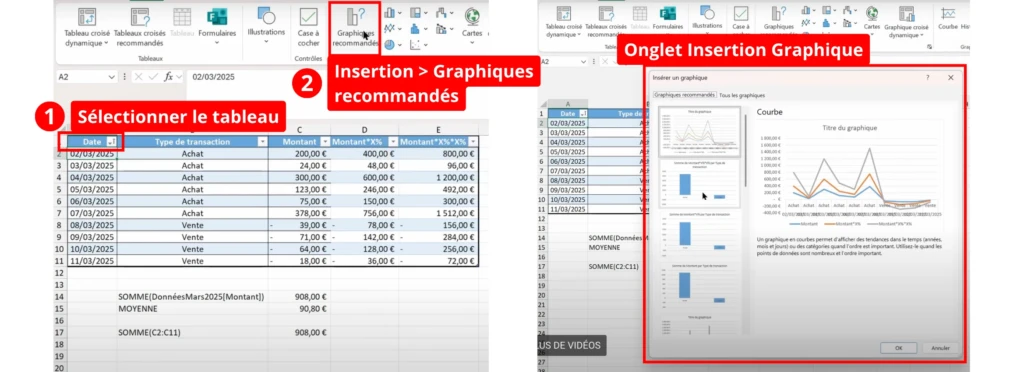Select 'Somme de Montant*X%*X%' column chart thumbnail
Image resolution: width=1024 pixels, height=372 pixels.
(699, 185)
